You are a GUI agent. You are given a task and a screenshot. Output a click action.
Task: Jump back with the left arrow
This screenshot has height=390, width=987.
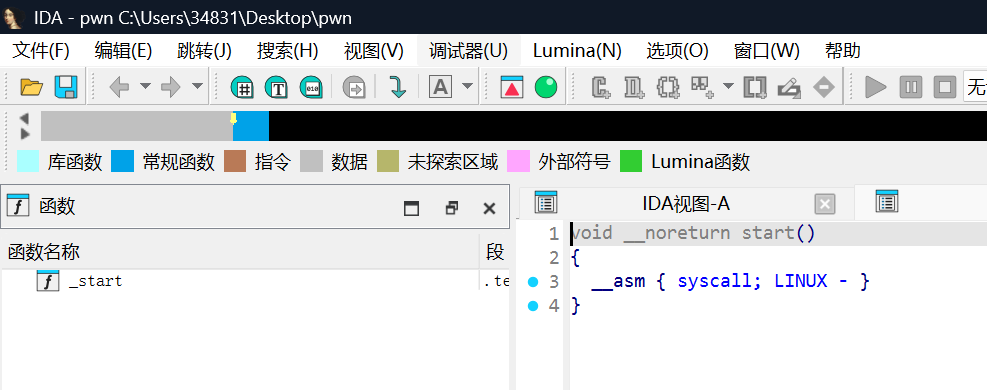(120, 87)
